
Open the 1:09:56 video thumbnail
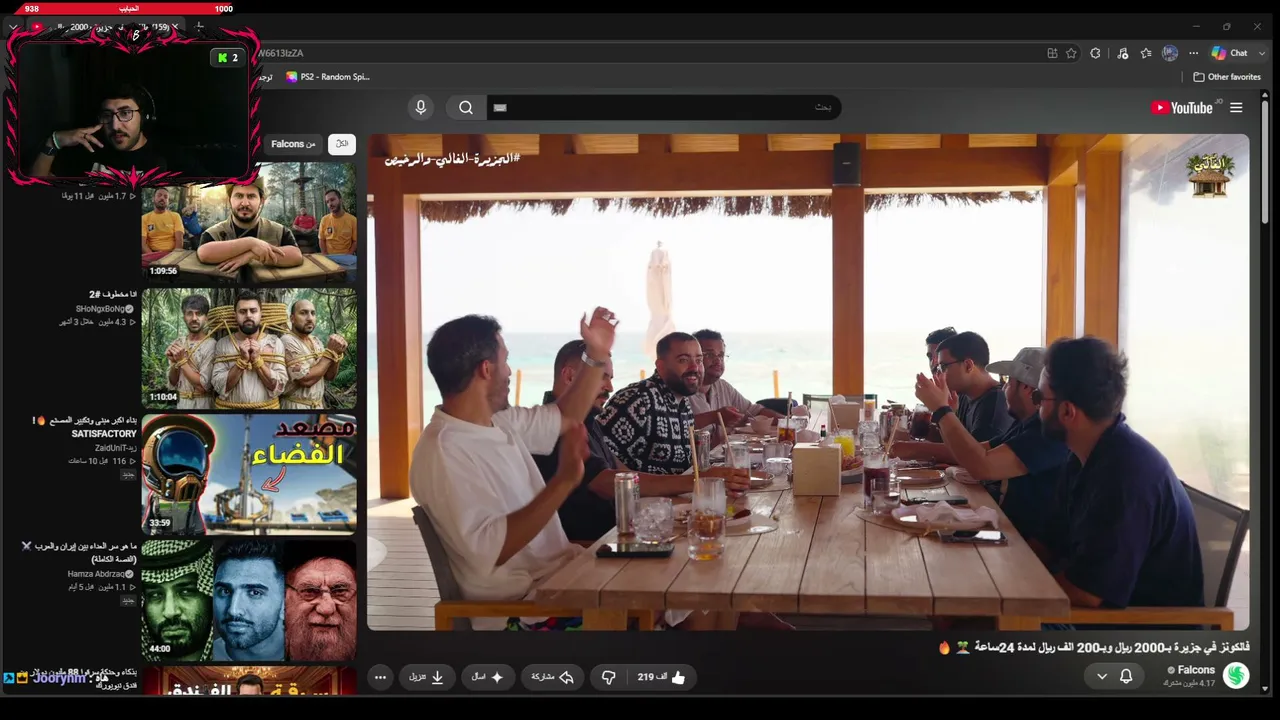249,222
